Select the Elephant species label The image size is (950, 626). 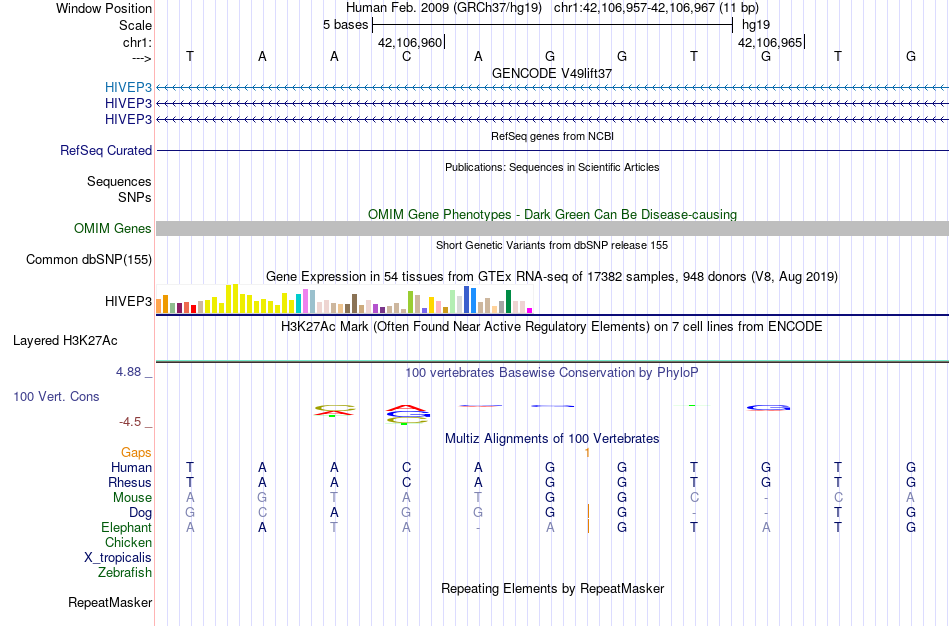point(127,527)
